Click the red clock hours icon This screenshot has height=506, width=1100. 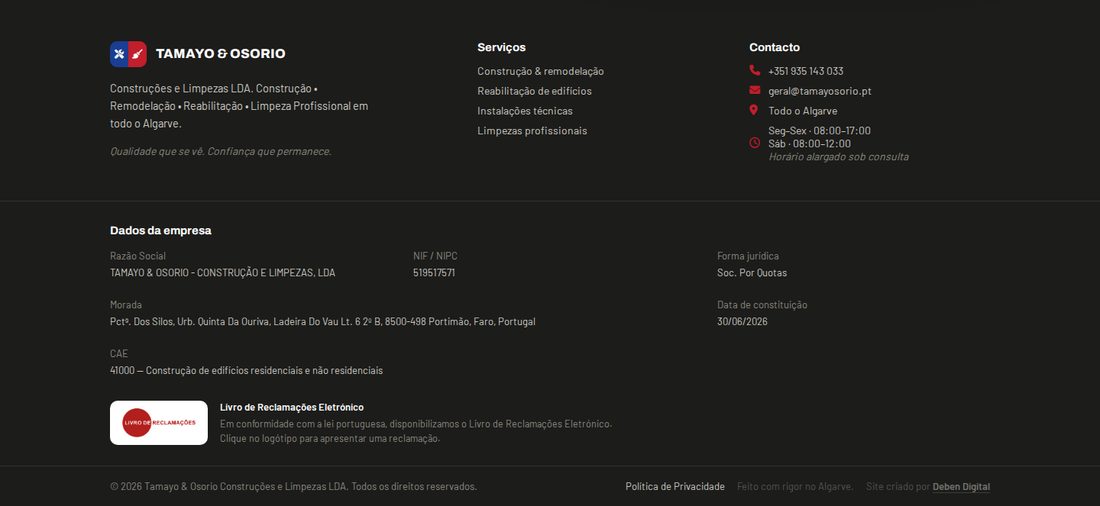[754, 143]
